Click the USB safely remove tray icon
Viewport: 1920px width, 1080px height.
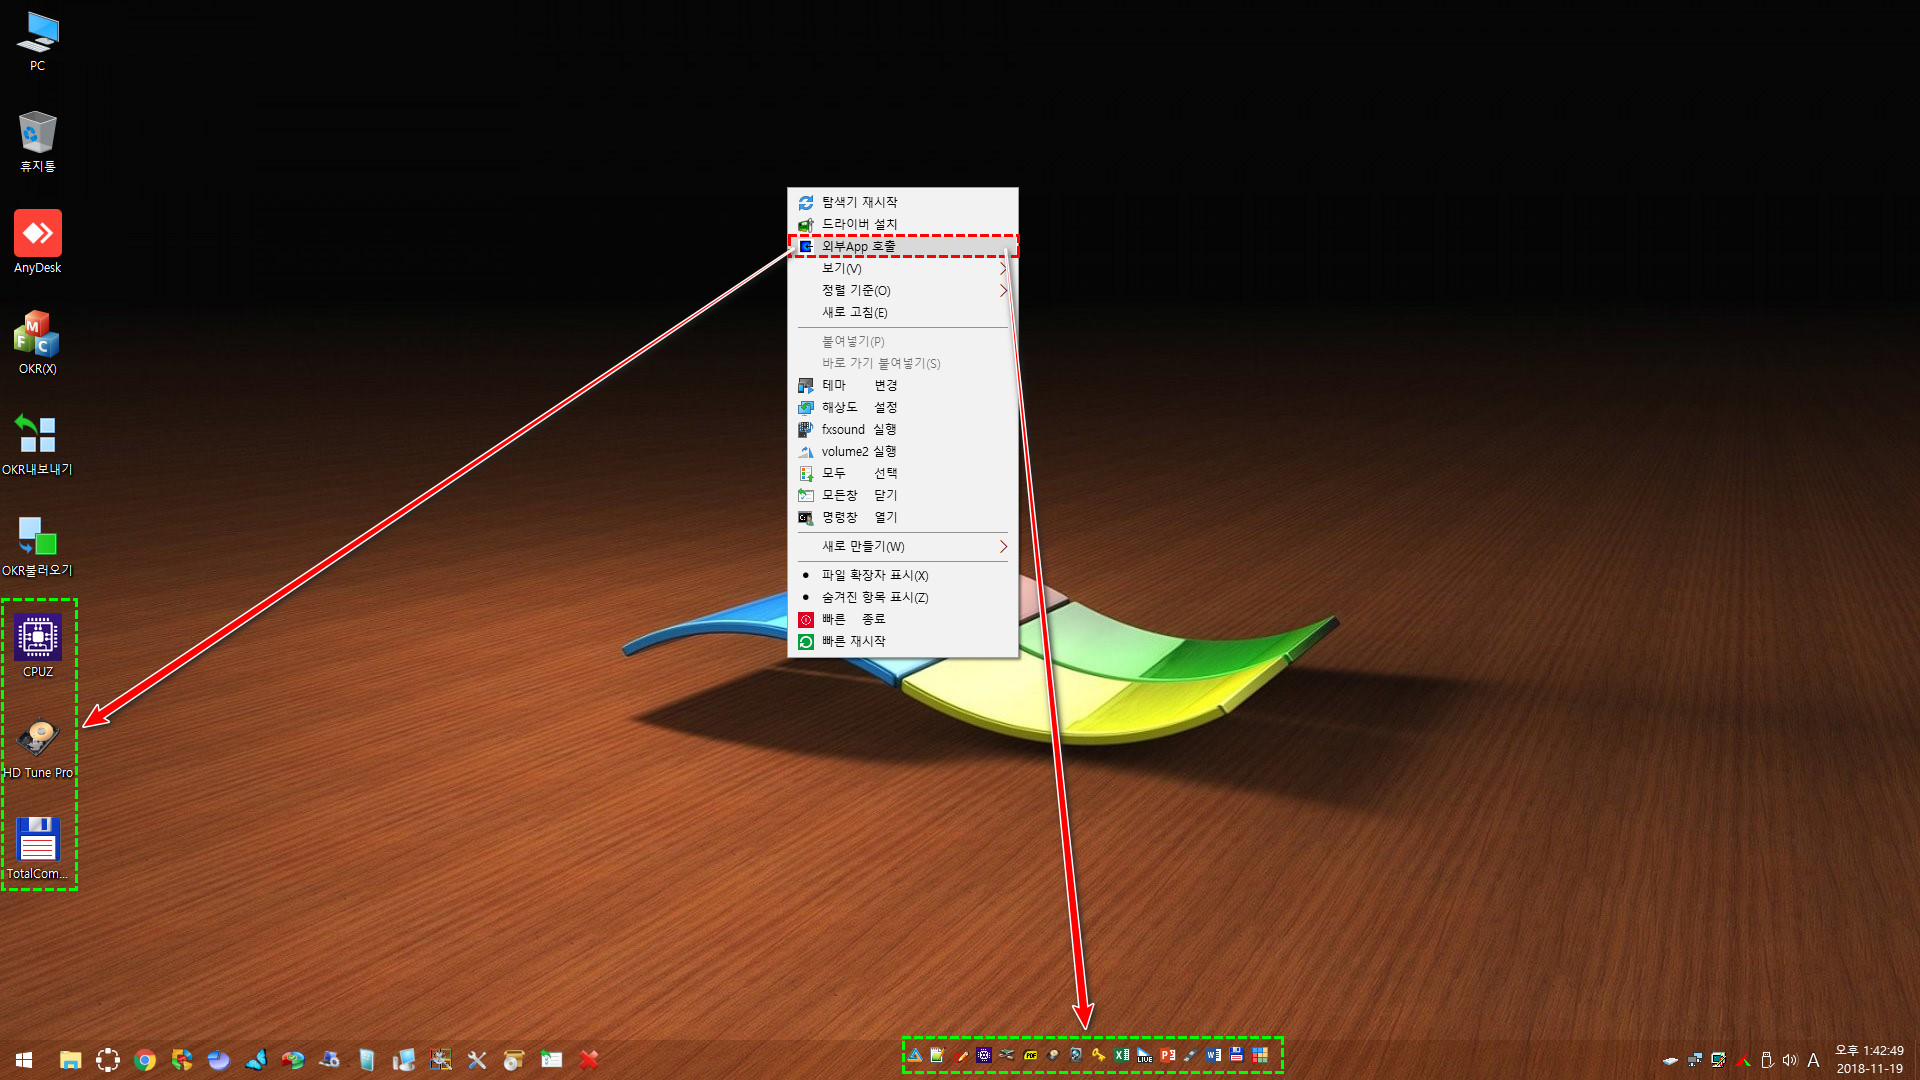pos(1767,1060)
